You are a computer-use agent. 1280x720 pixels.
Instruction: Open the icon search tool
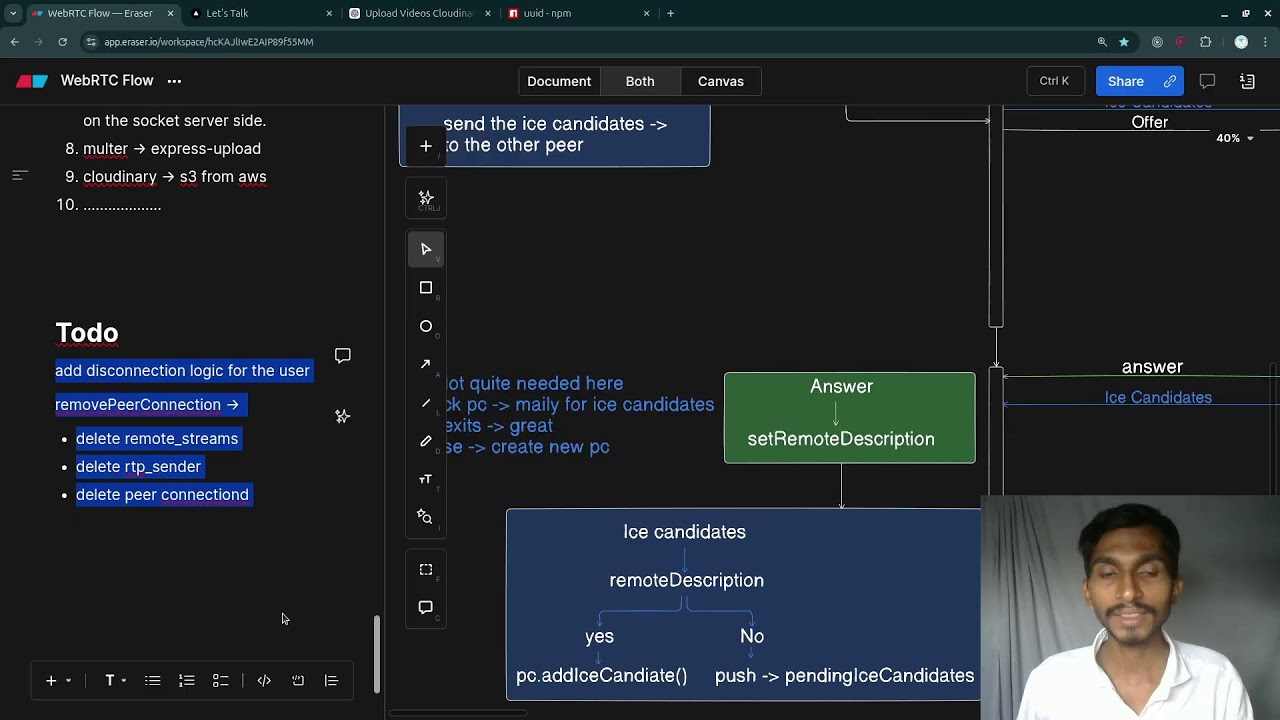coord(426,517)
